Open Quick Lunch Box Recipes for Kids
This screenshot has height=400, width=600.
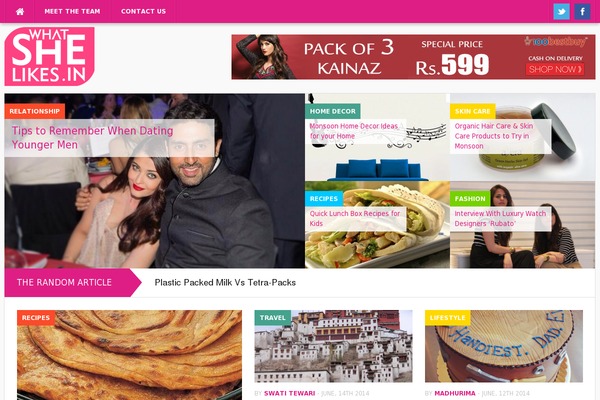pyautogui.click(x=355, y=218)
